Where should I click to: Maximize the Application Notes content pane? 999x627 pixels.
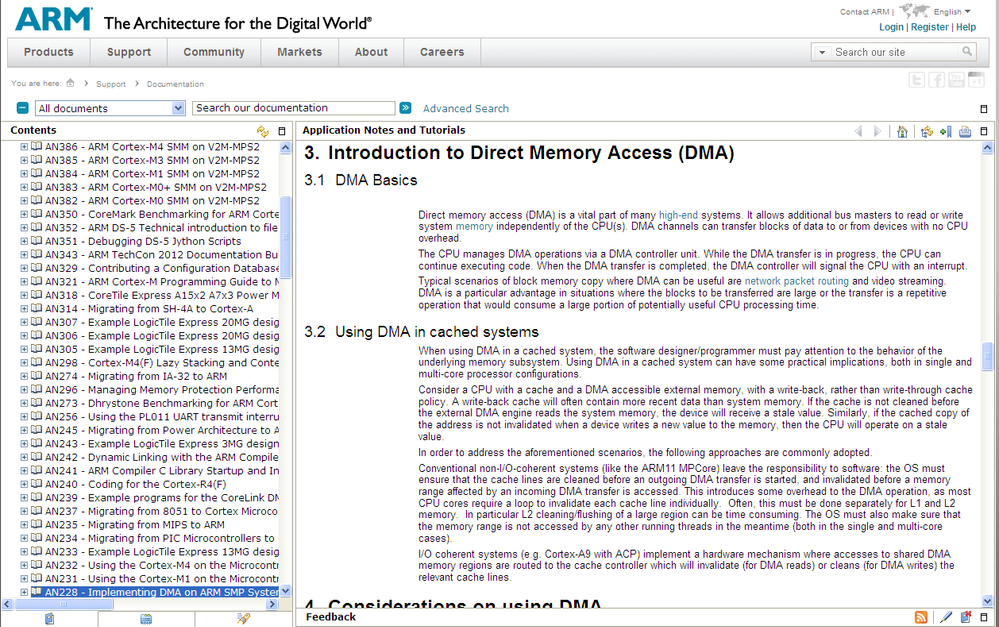(984, 131)
